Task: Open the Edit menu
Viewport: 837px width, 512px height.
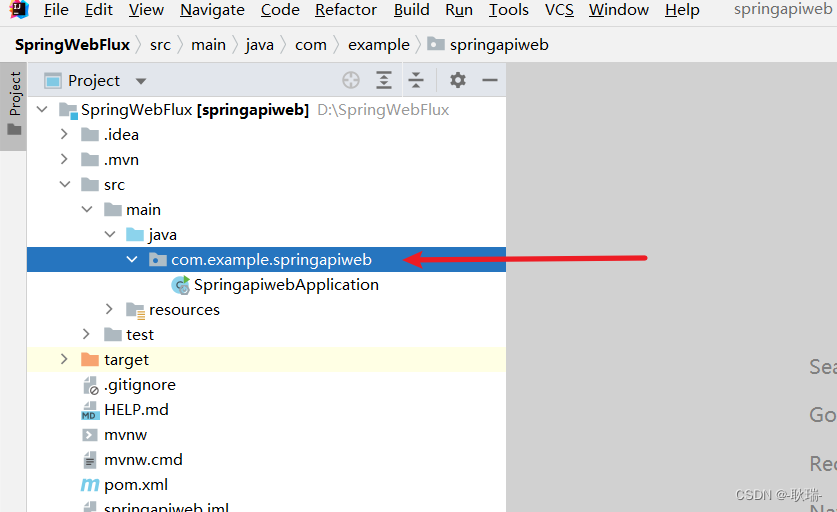Action: (99, 10)
